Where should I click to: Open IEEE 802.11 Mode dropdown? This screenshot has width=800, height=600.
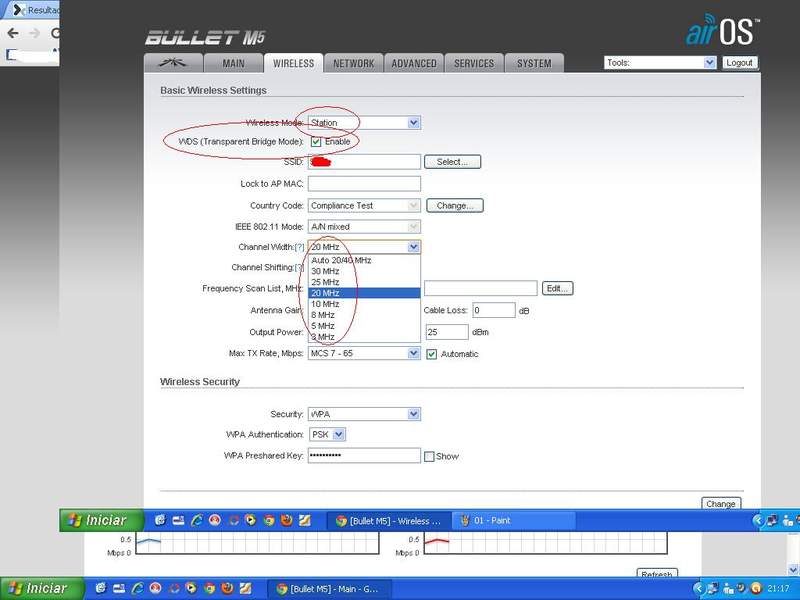click(364, 227)
